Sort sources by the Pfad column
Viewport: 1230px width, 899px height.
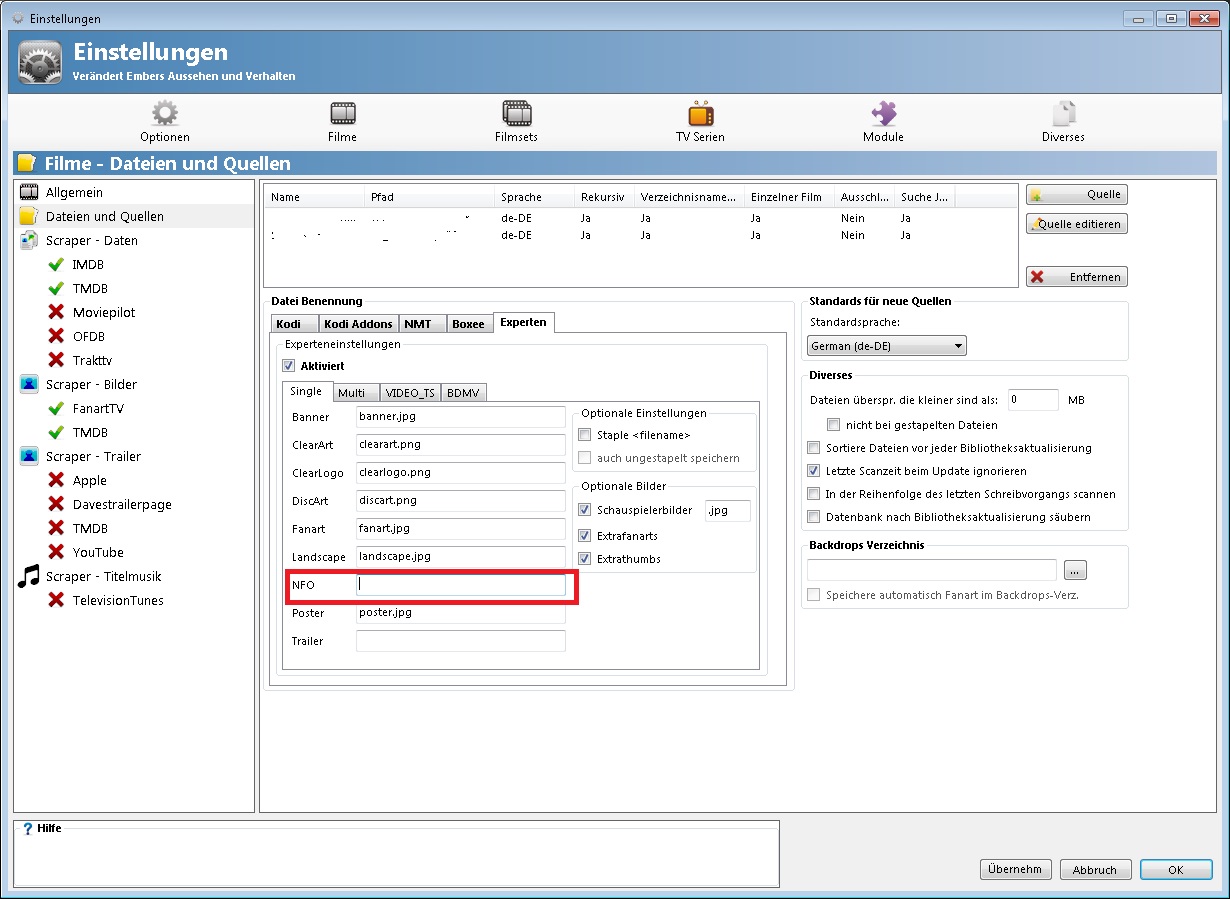tap(430, 197)
